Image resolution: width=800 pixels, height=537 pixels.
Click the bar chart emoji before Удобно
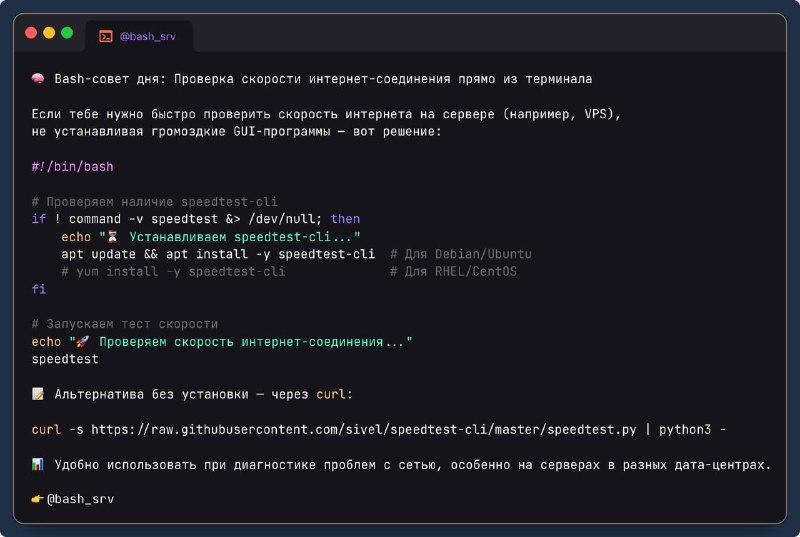(38, 464)
